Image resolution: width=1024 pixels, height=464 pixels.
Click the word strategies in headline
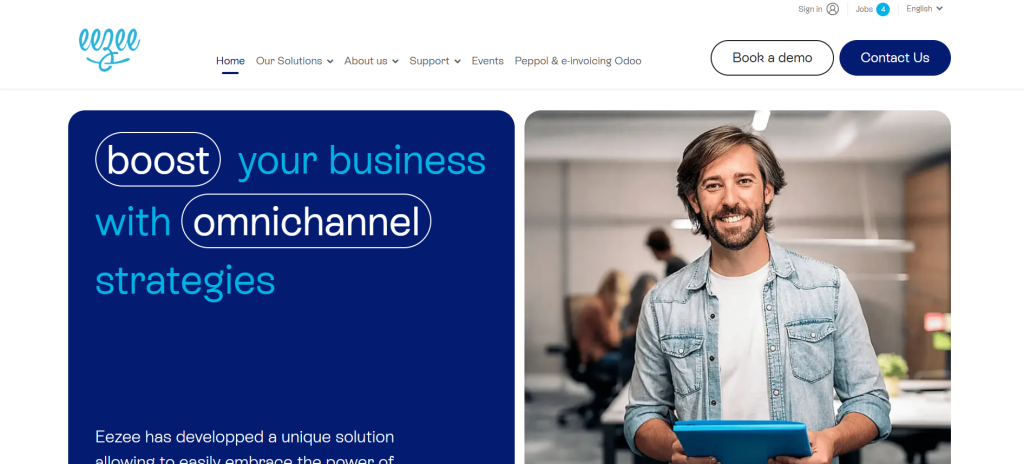point(185,280)
